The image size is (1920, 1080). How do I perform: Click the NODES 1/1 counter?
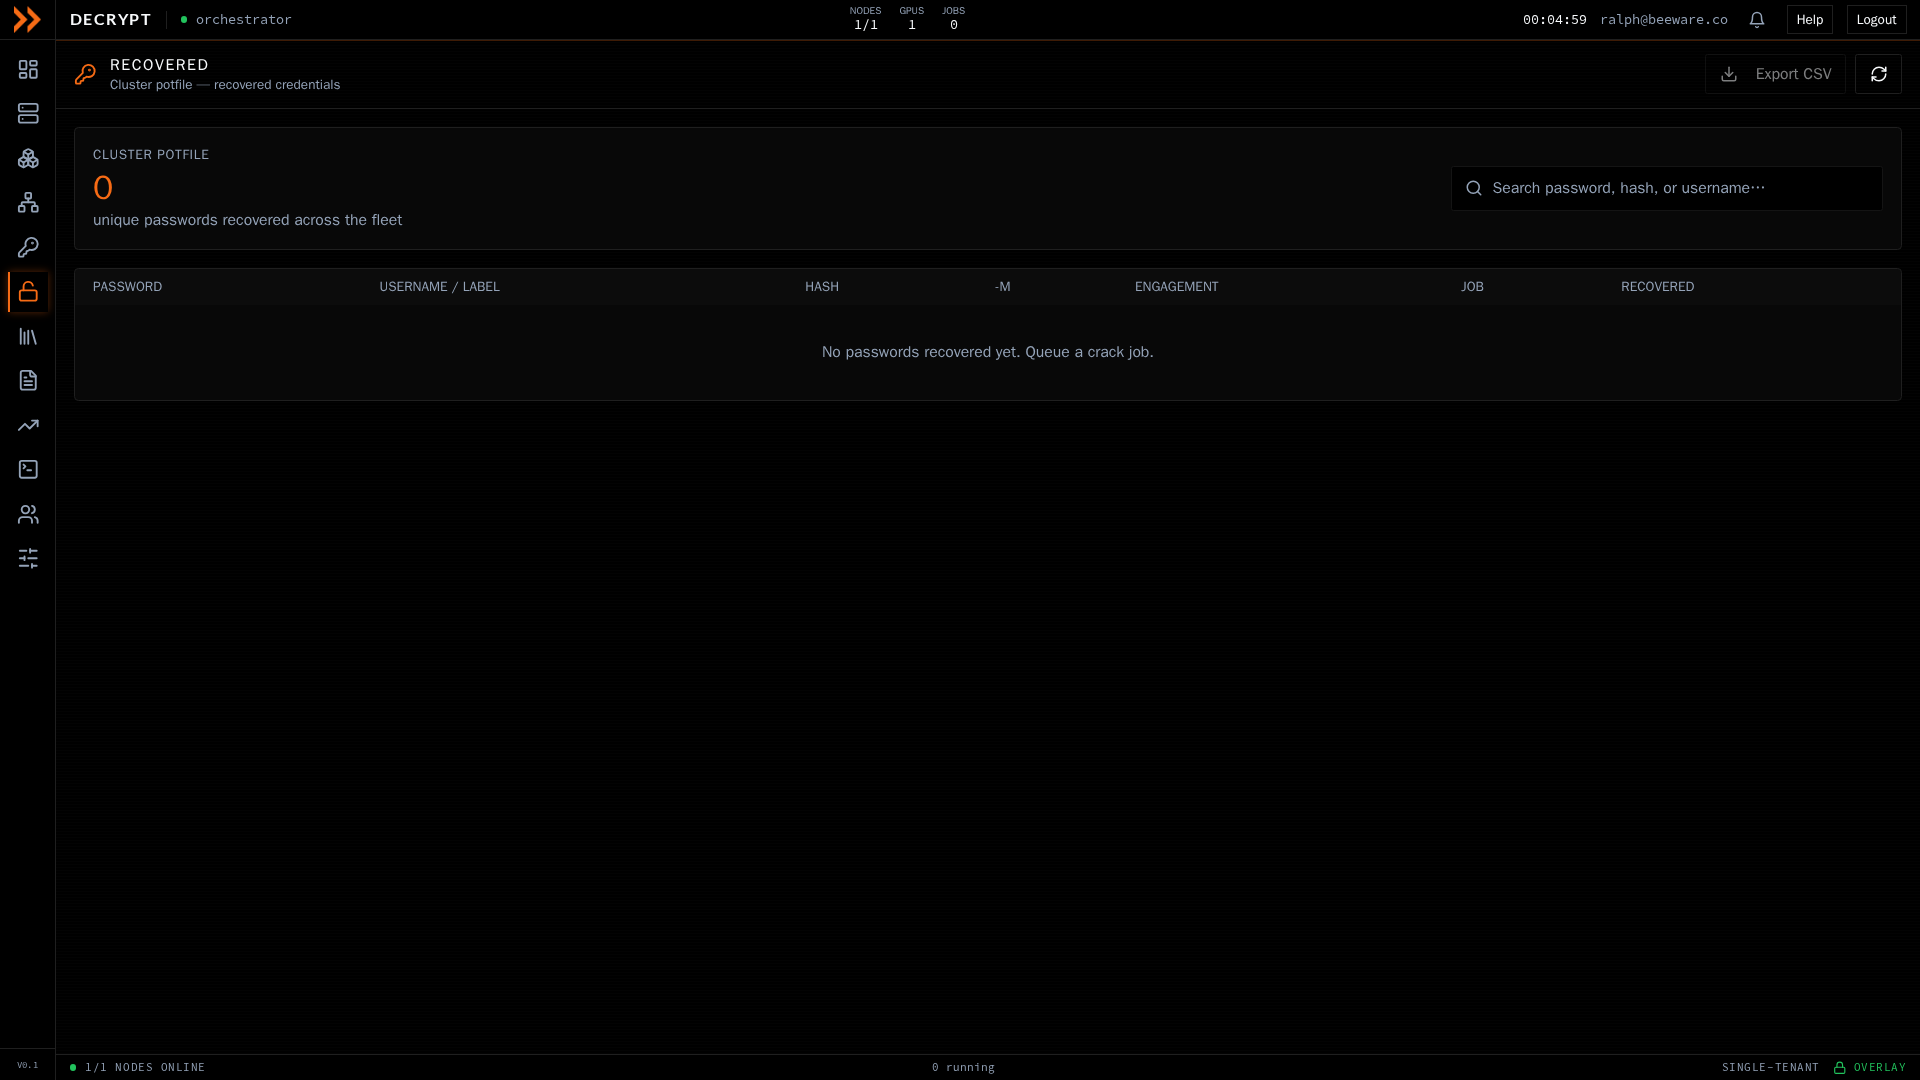point(865,19)
